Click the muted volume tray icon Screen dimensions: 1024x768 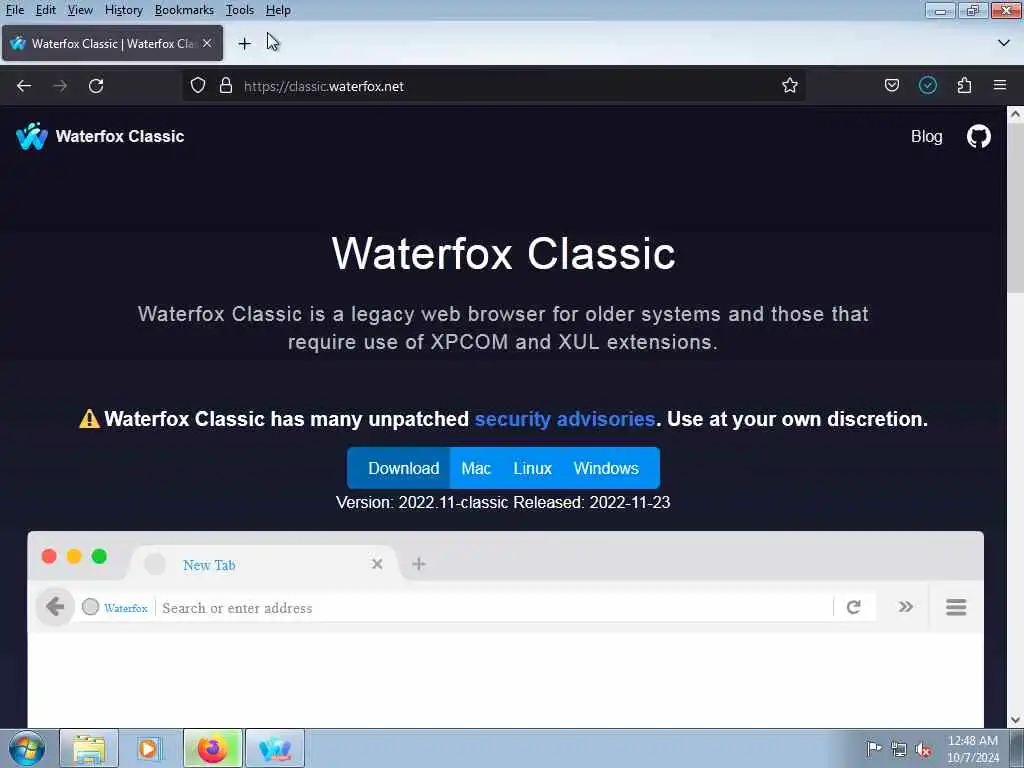click(x=923, y=750)
